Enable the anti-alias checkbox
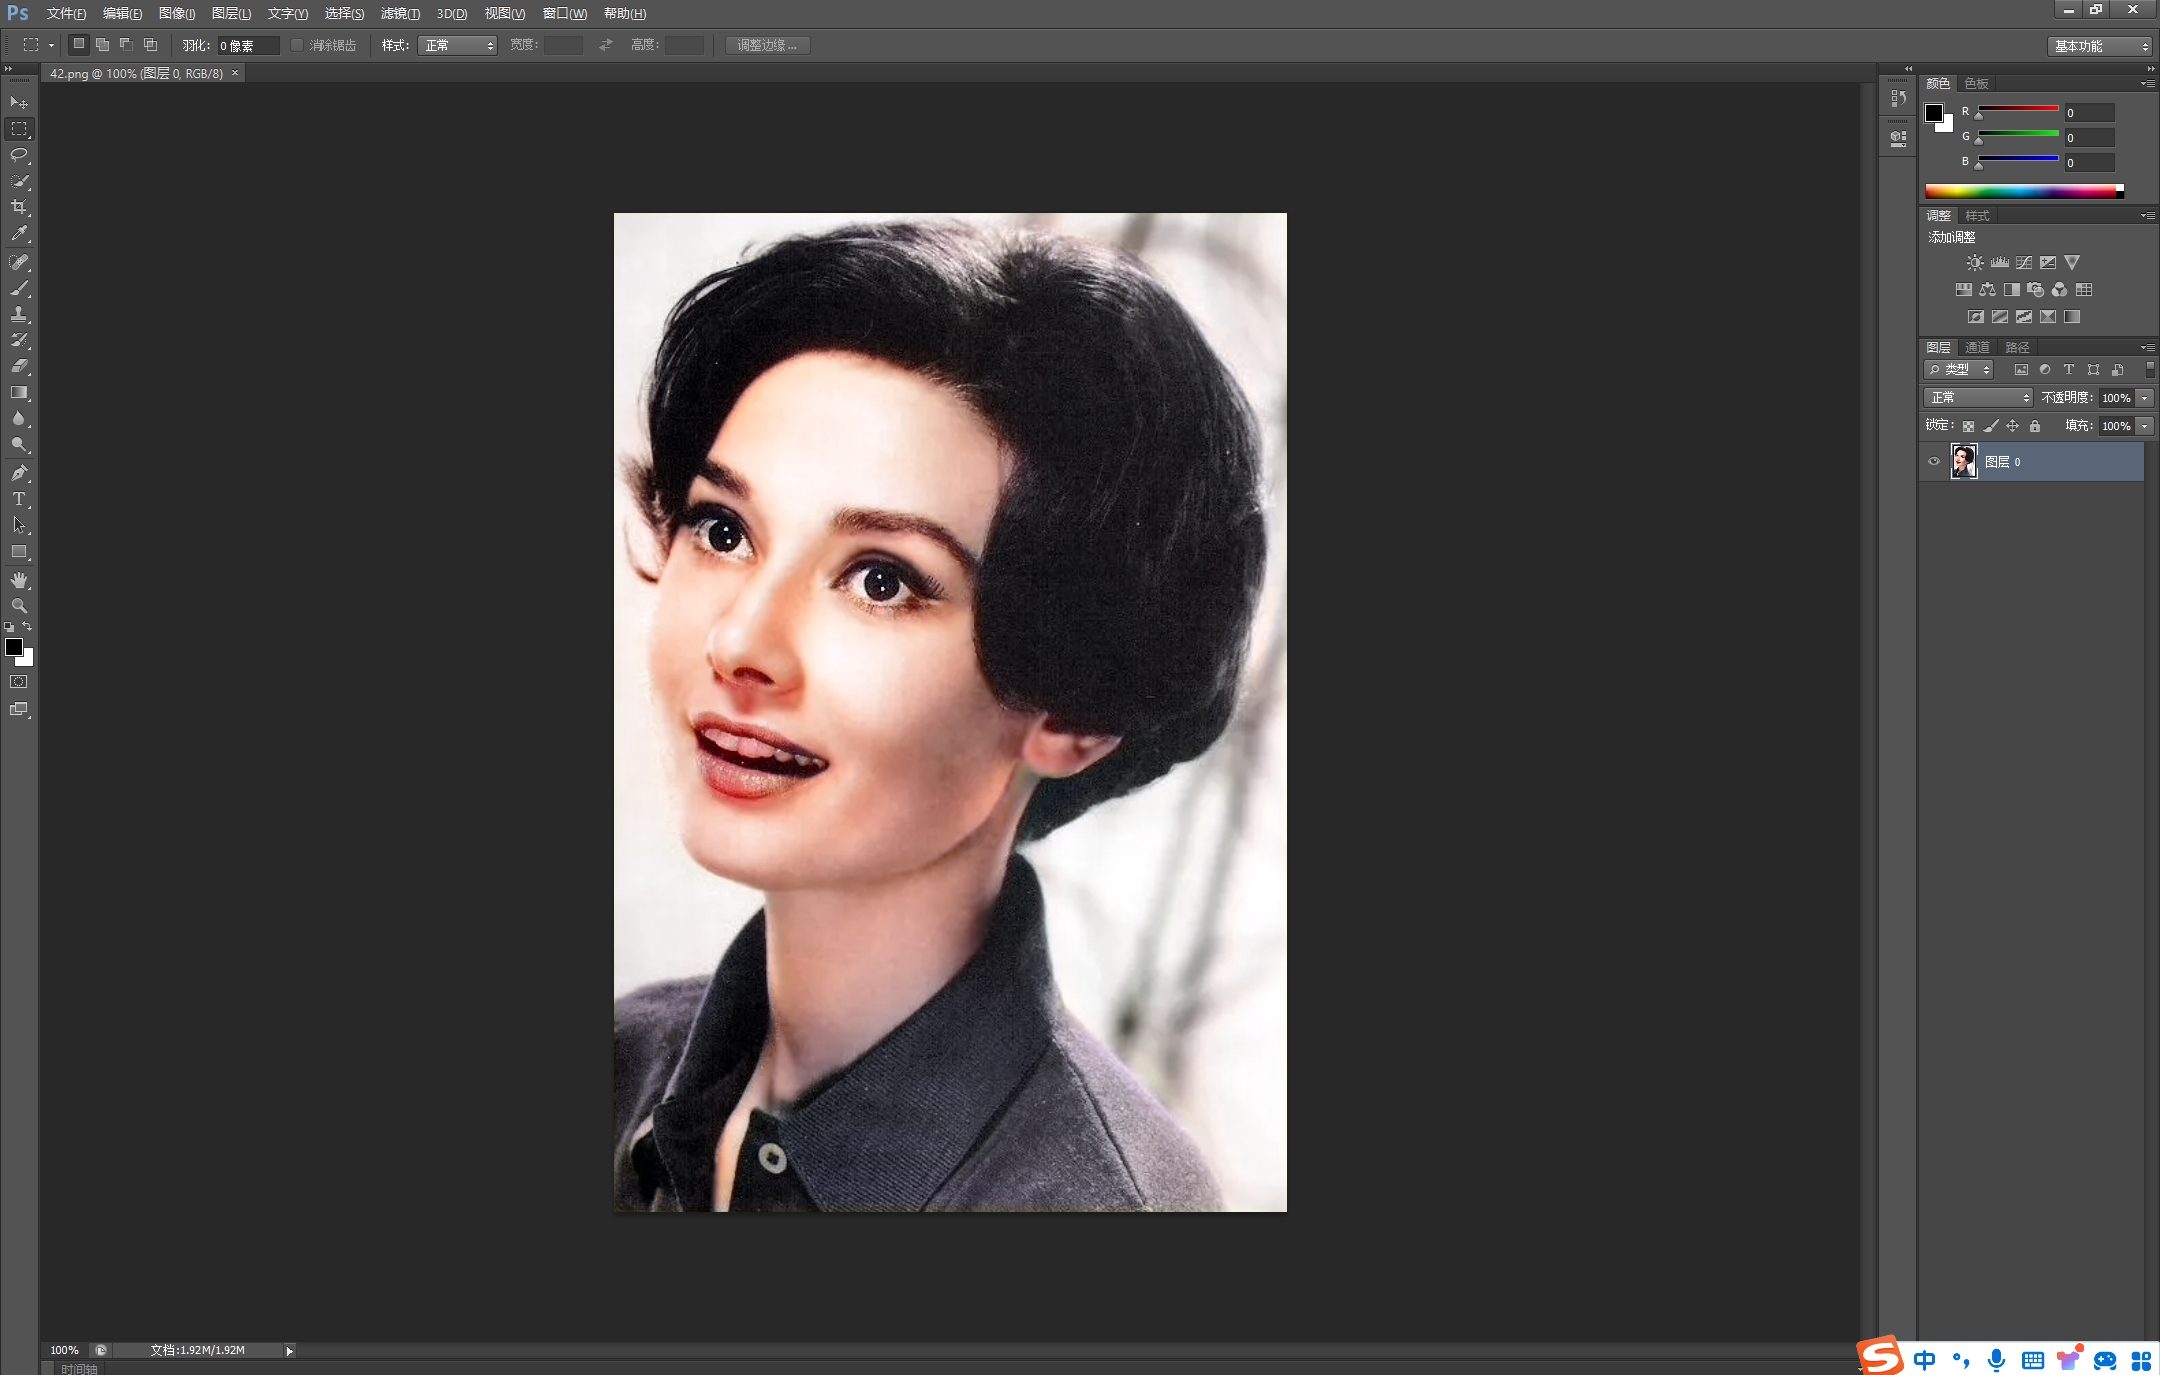Screen dimensions: 2160x1375 point(297,45)
